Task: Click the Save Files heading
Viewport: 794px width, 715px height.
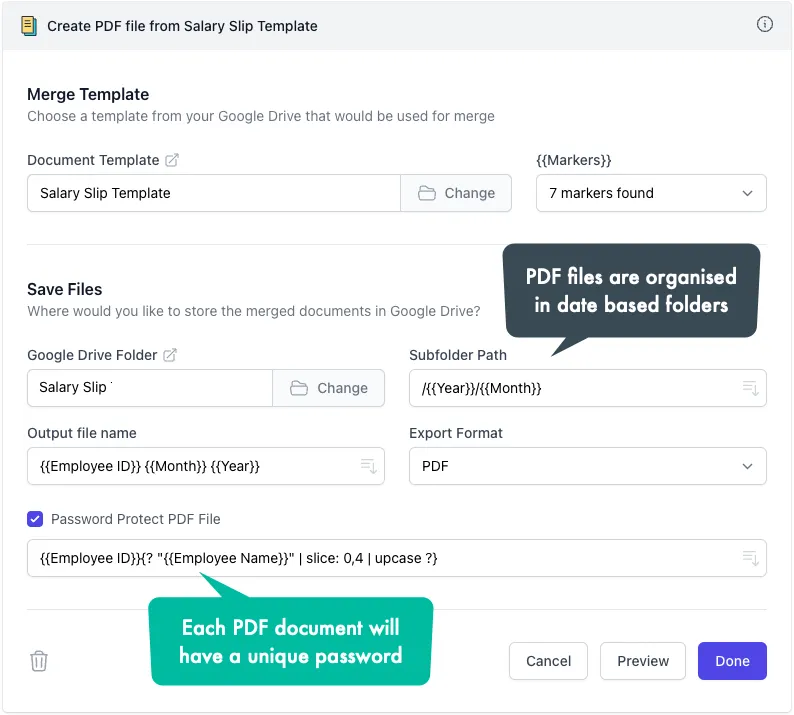Action: click(x=65, y=289)
